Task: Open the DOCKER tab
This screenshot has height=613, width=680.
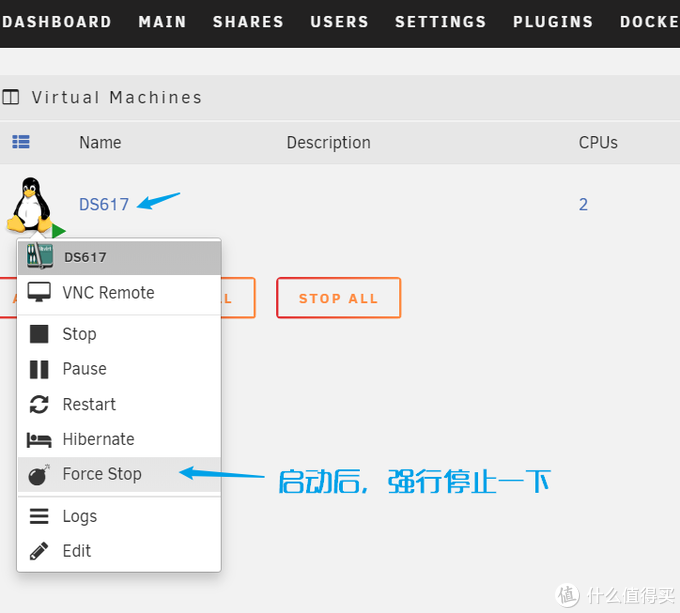Action: click(x=650, y=22)
